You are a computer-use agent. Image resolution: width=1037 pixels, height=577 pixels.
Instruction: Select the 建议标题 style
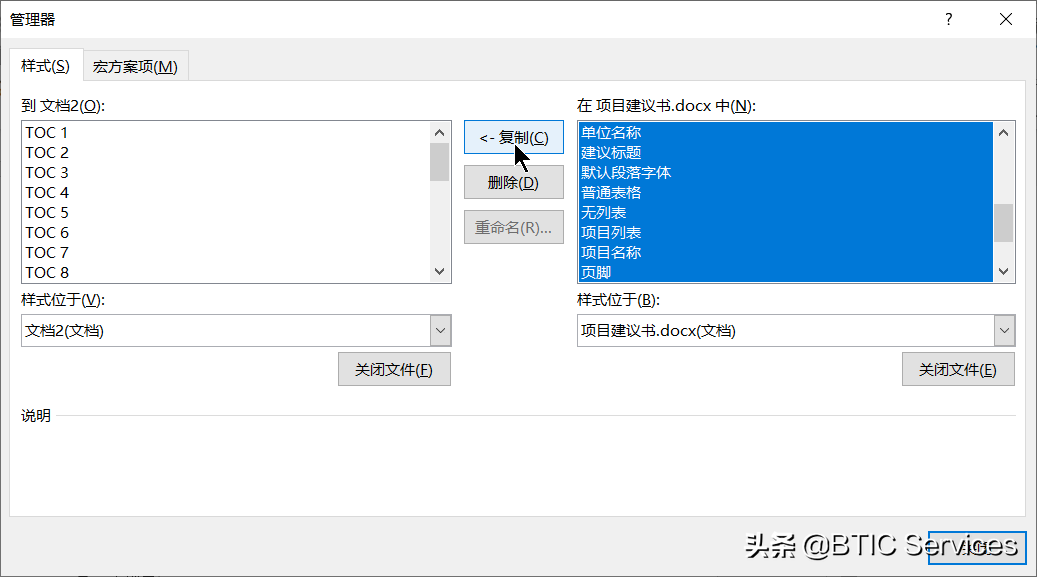[786, 152]
